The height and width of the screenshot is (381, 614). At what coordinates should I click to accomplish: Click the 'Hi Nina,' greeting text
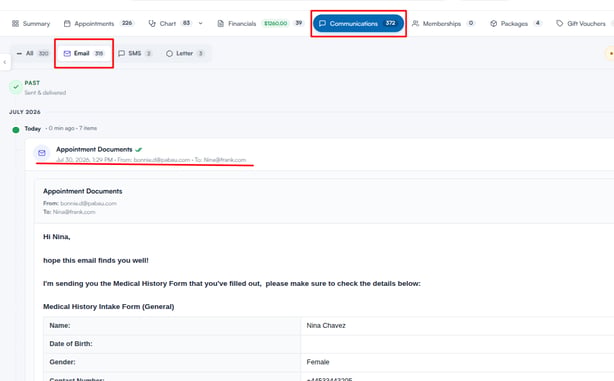click(x=57, y=237)
